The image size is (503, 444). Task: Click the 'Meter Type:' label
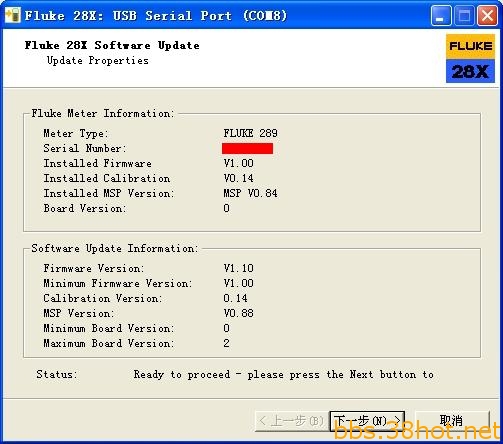76,133
